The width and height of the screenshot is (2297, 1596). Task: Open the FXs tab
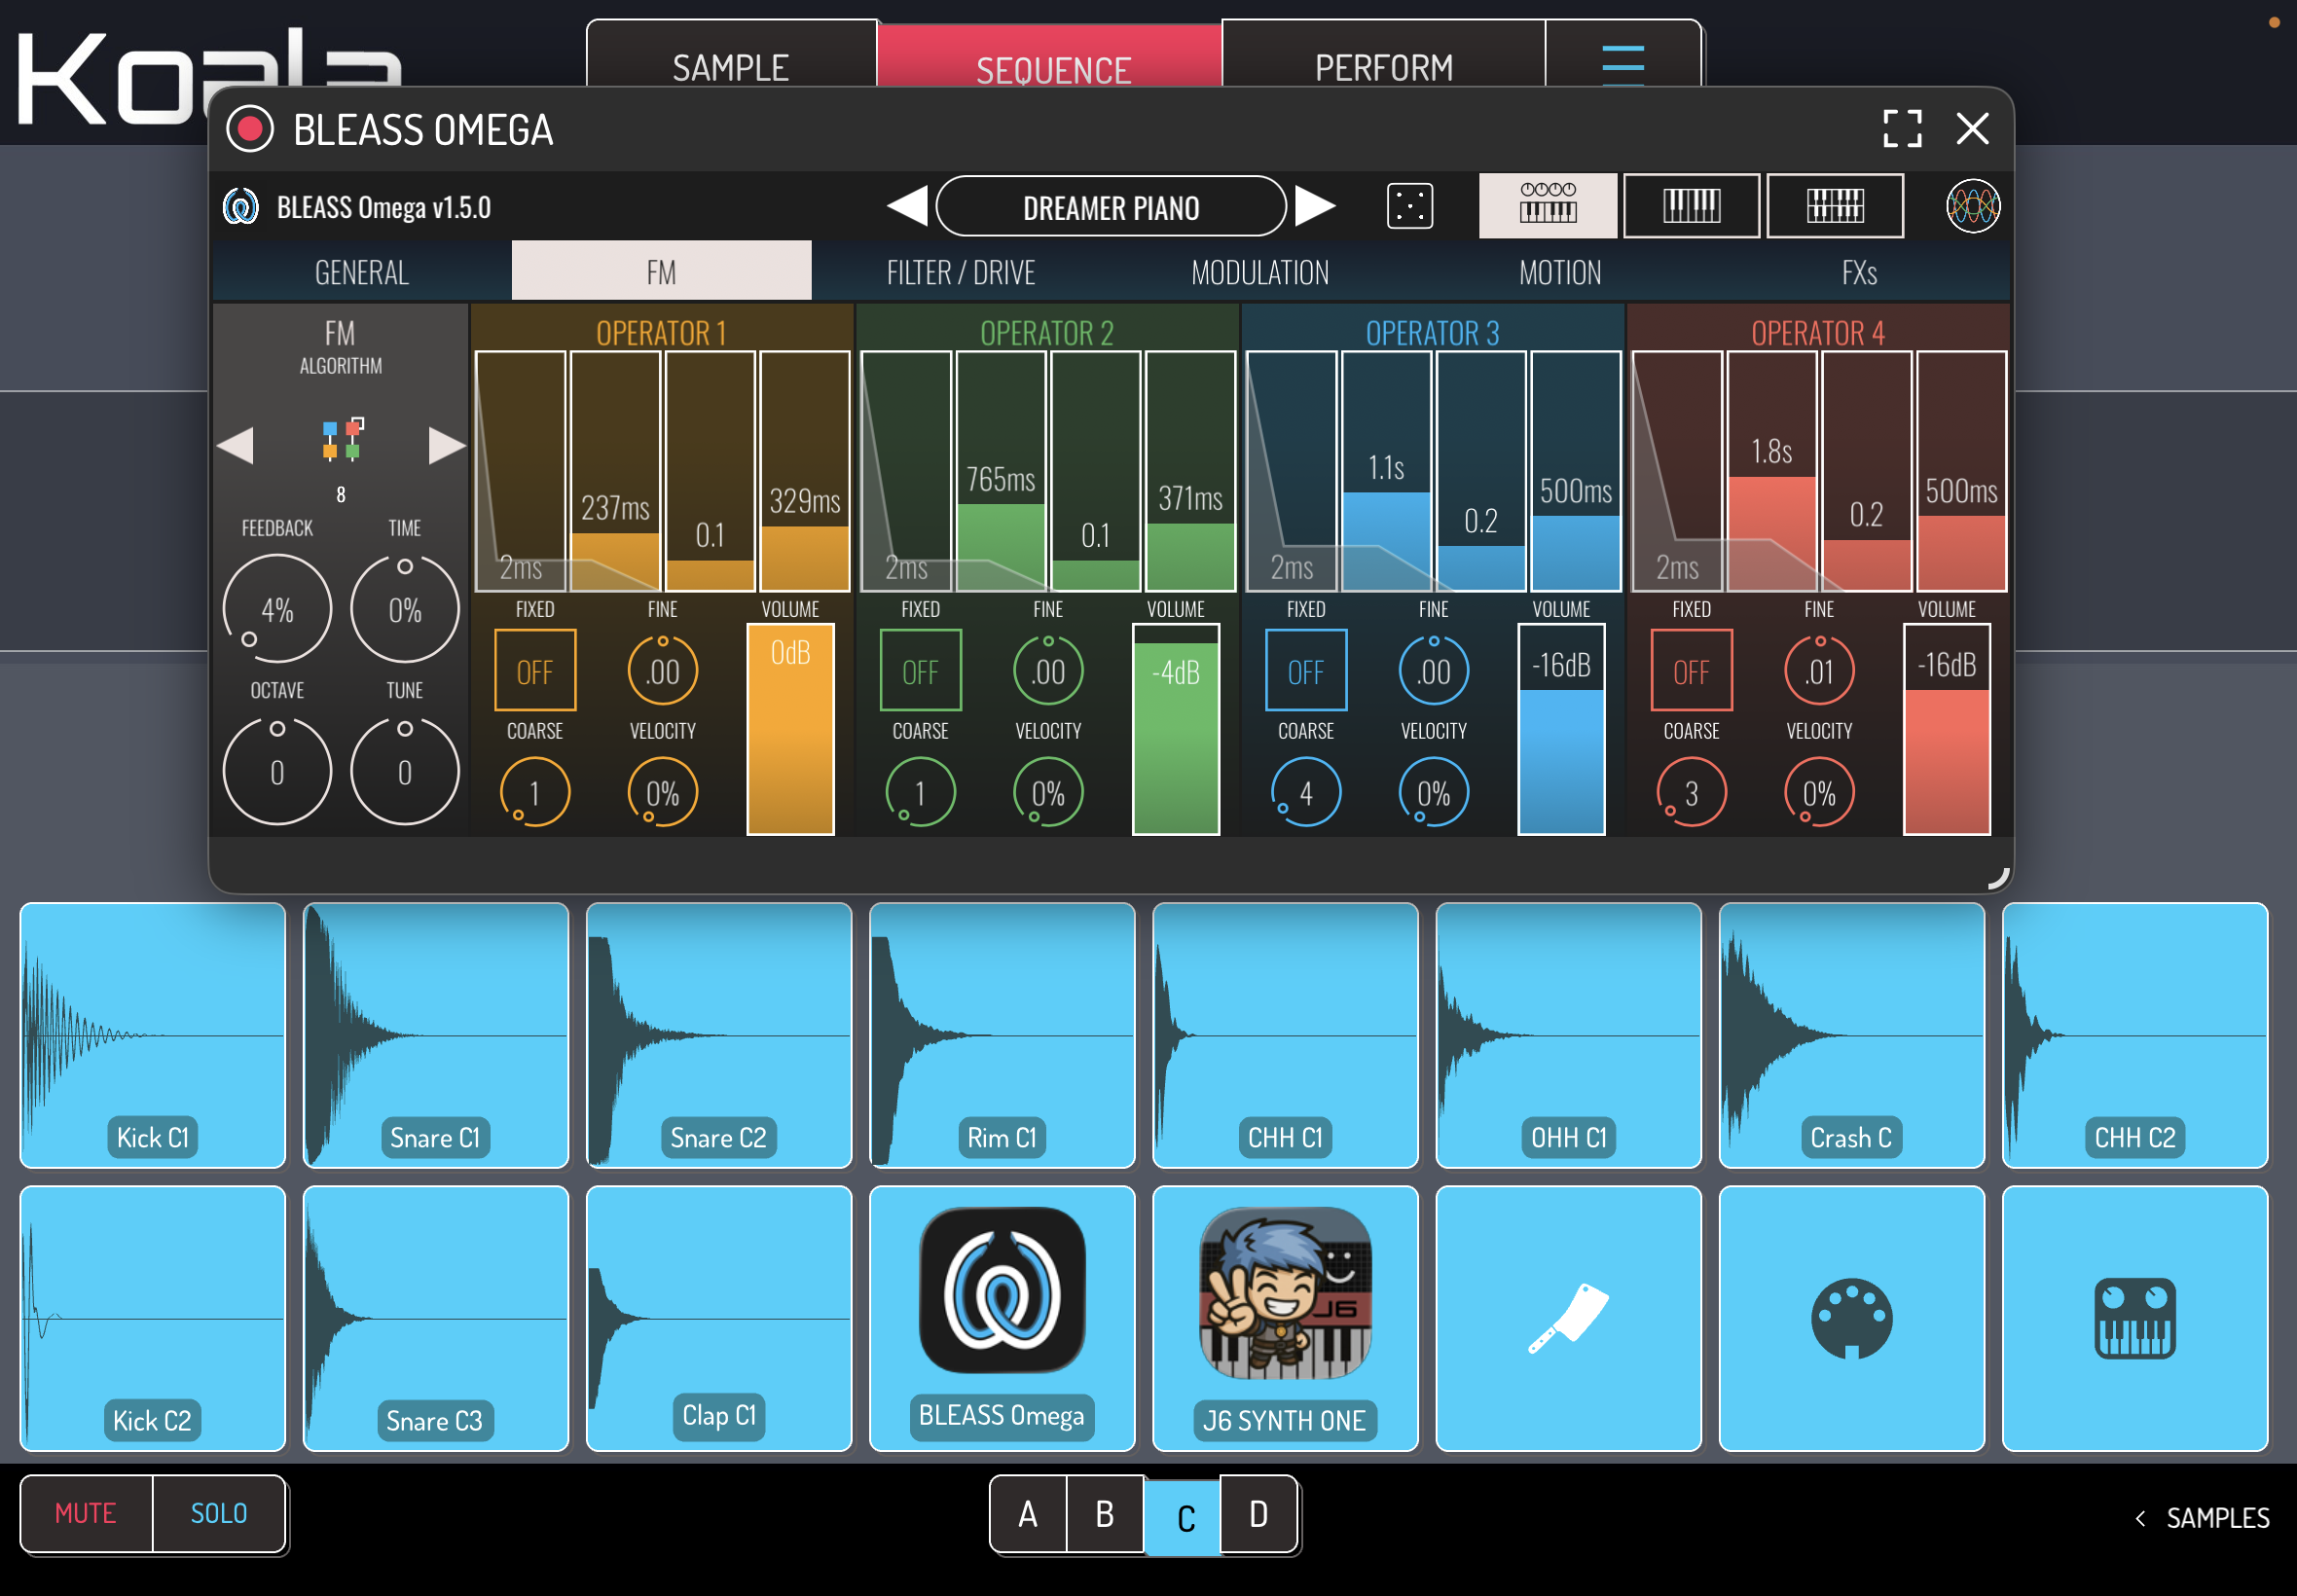coord(1859,272)
